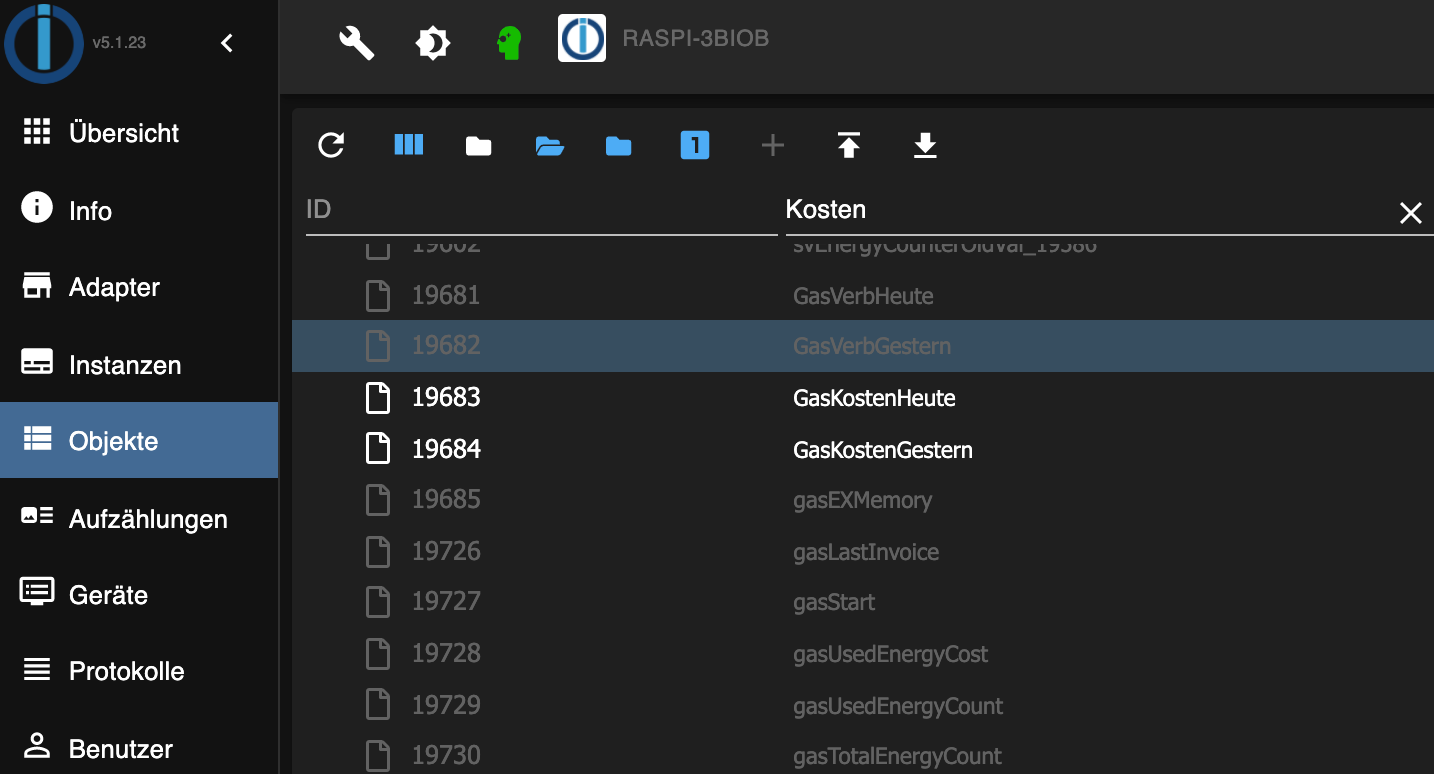Viewport: 1434px width, 774px height.
Task: Select object row 19726
Action: coord(863,551)
